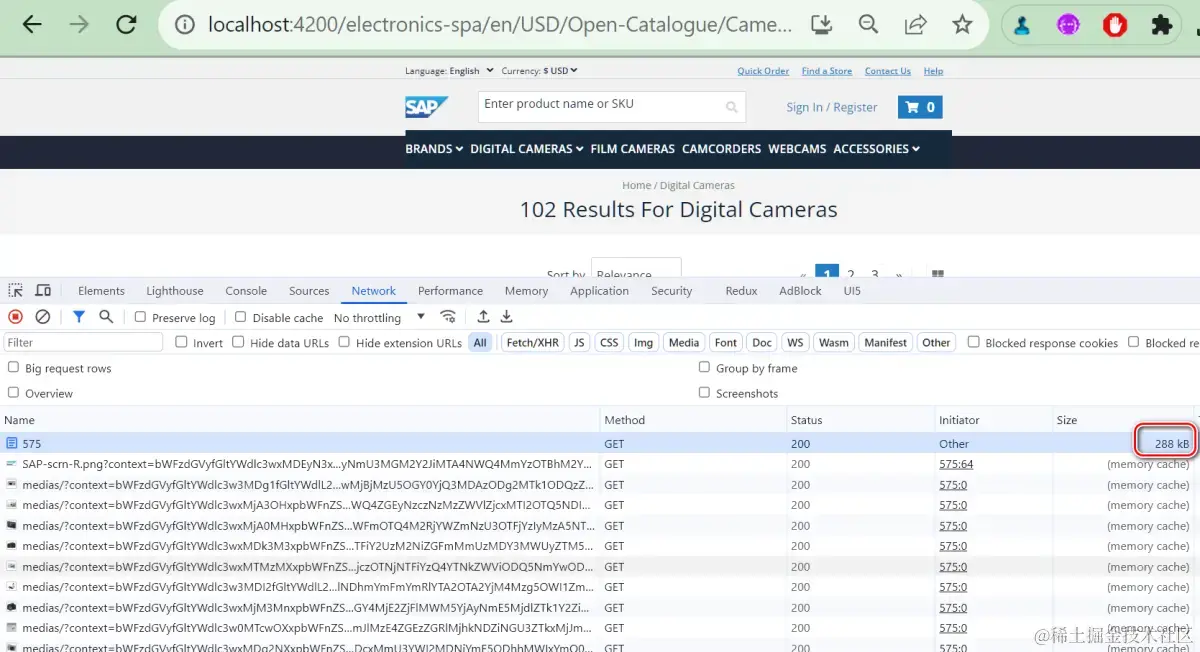
Task: Switch to the Performance tab
Action: coord(450,291)
